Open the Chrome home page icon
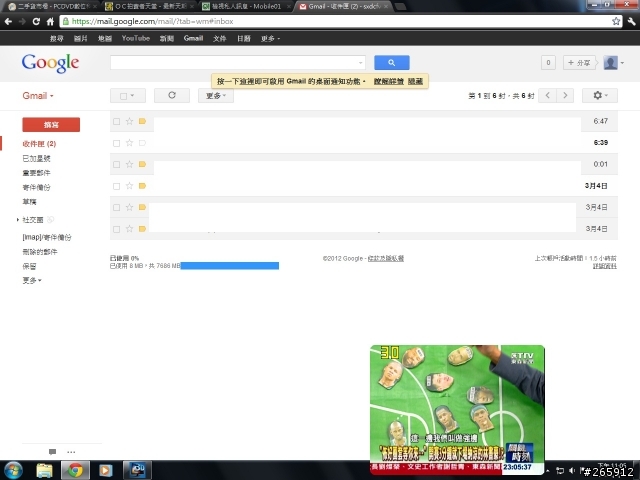Image resolution: width=640 pixels, height=480 pixels. (x=50, y=21)
